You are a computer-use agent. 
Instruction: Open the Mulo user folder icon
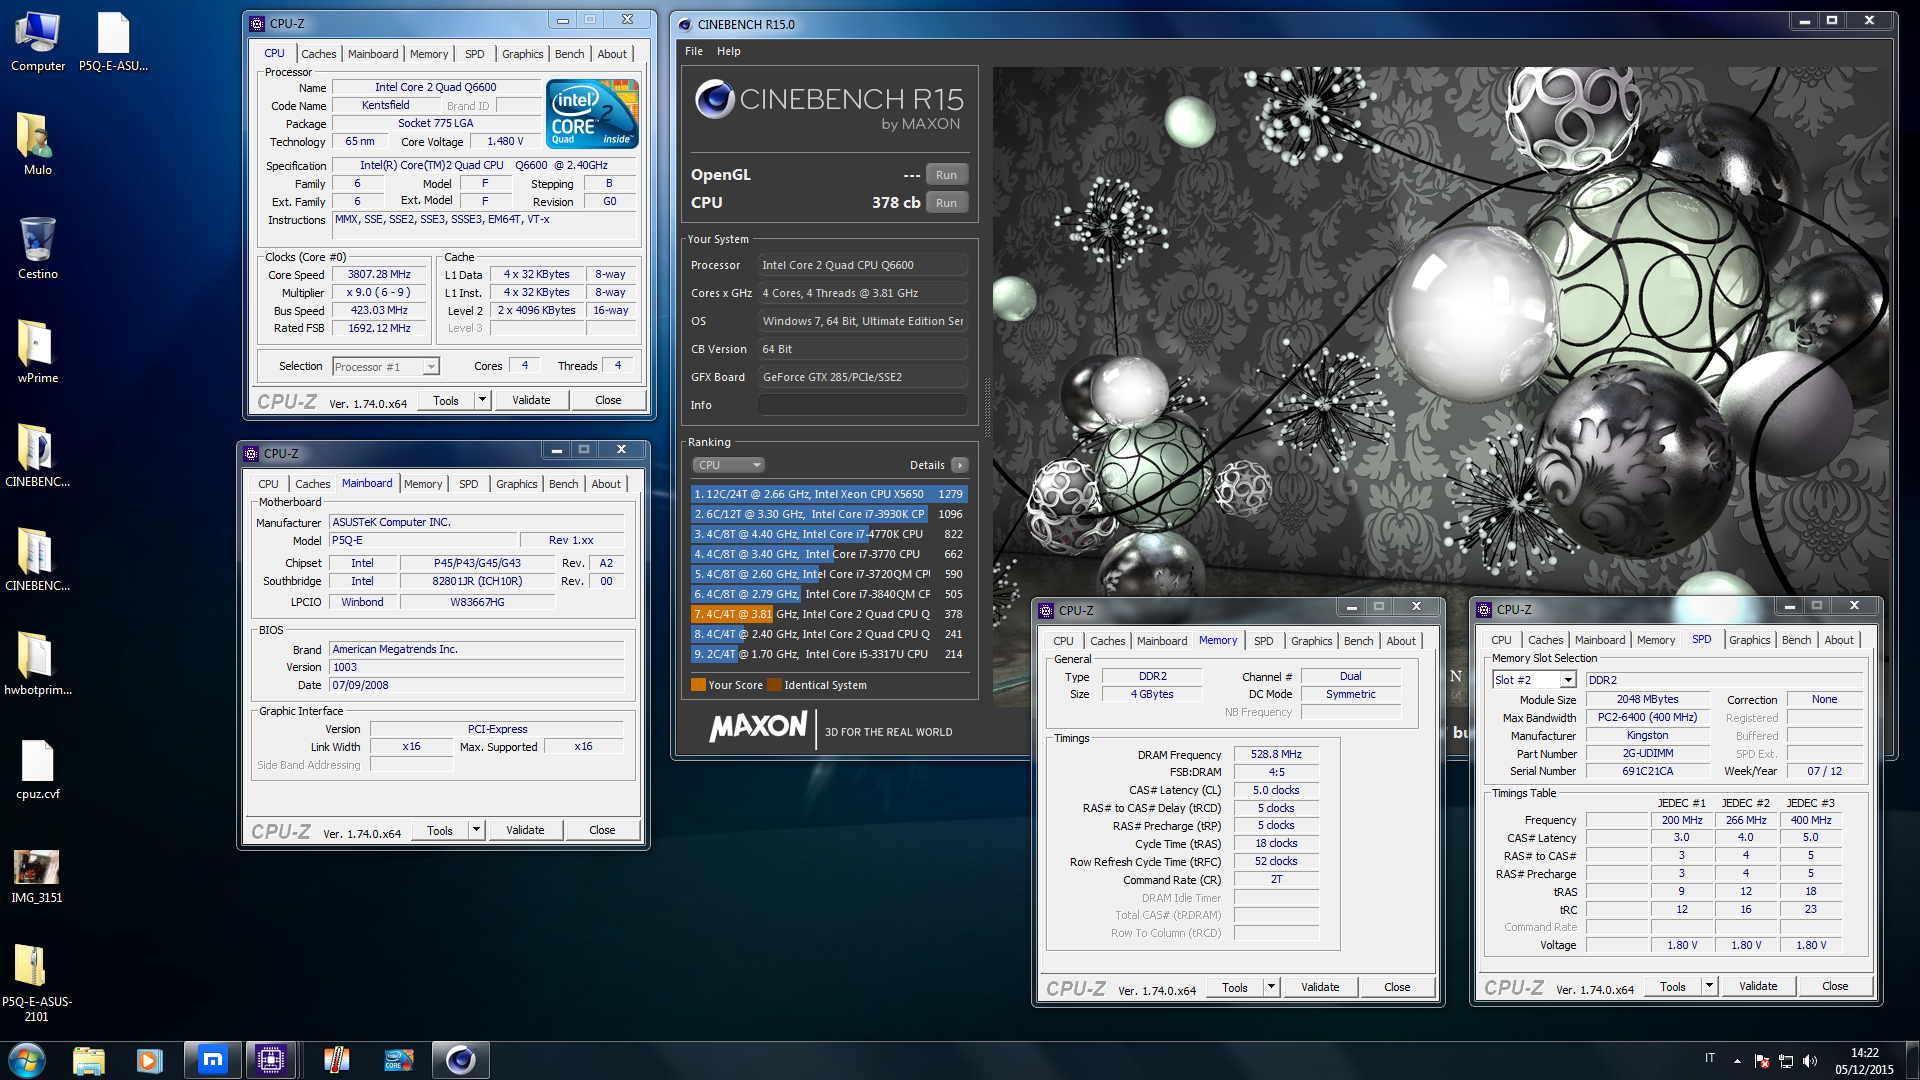(37, 145)
